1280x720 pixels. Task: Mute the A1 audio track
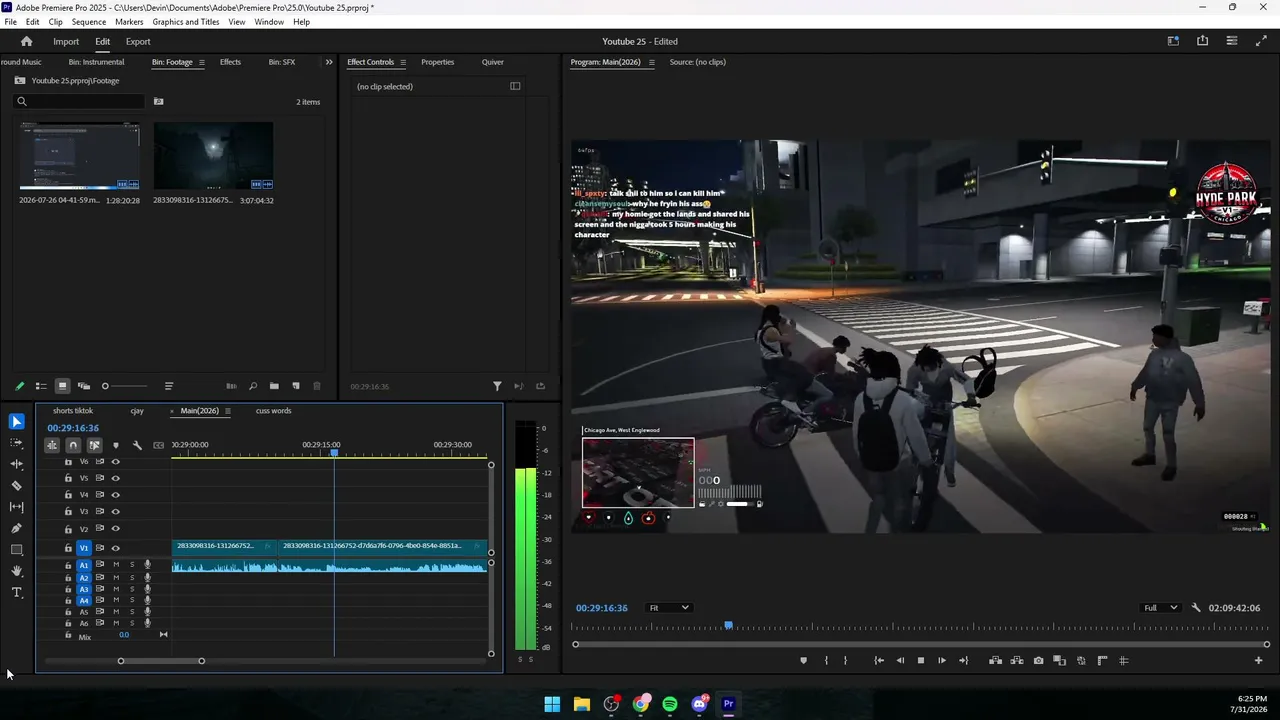[x=116, y=565]
